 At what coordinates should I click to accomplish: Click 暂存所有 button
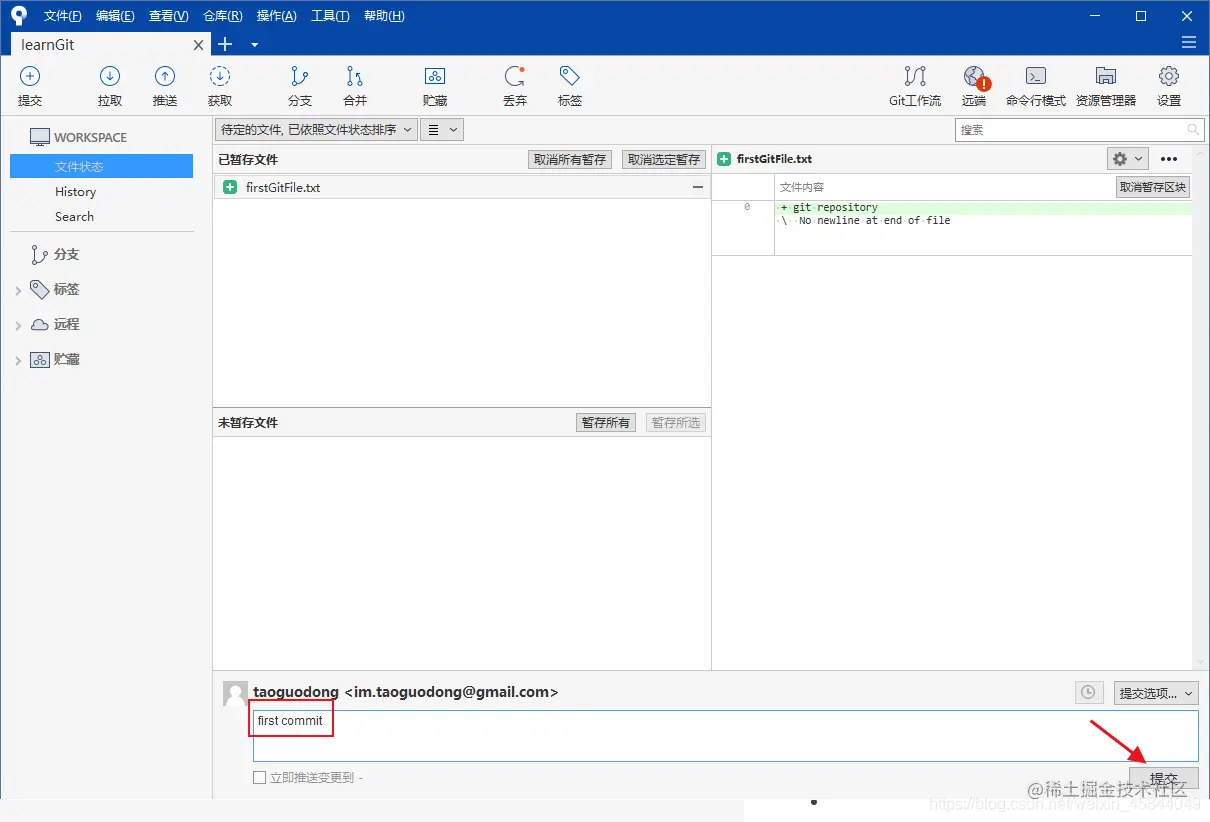point(606,422)
